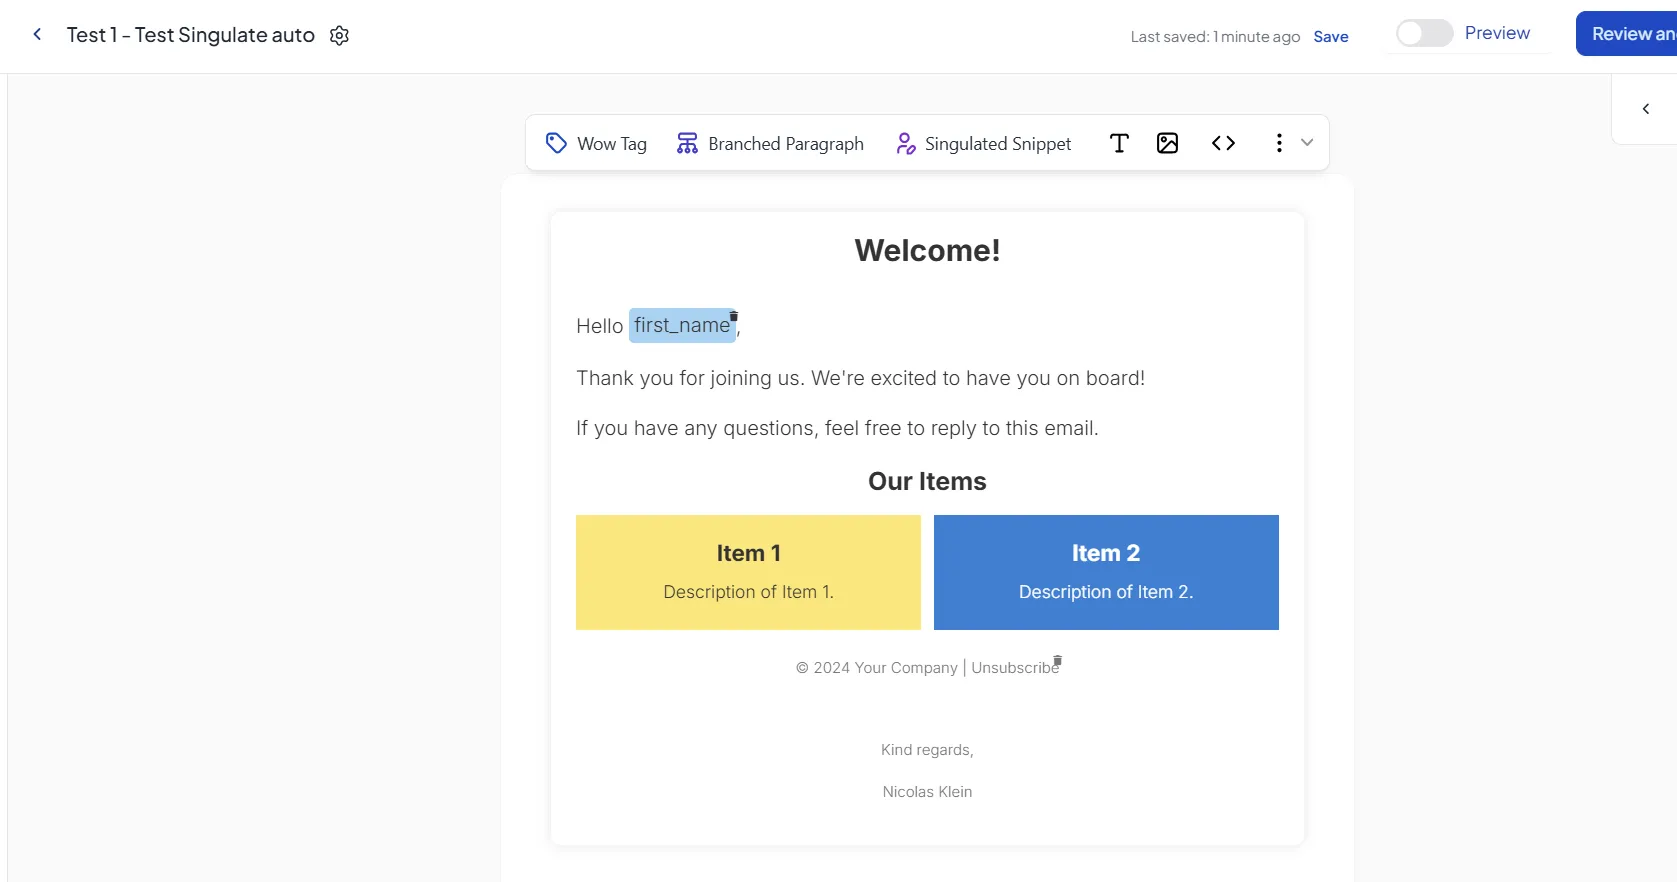Click the '© 2024 Your Company' text
1677x882 pixels.
tap(876, 668)
